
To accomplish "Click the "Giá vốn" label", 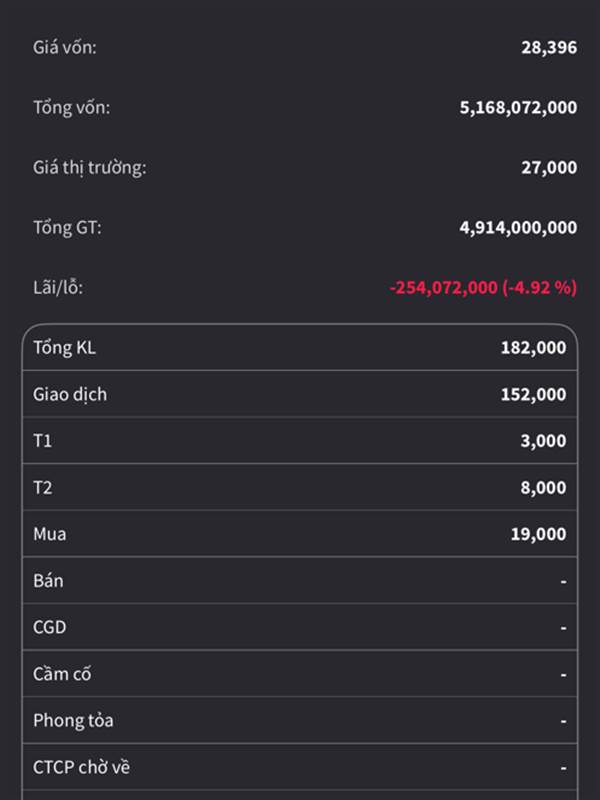I will click(x=65, y=47).
